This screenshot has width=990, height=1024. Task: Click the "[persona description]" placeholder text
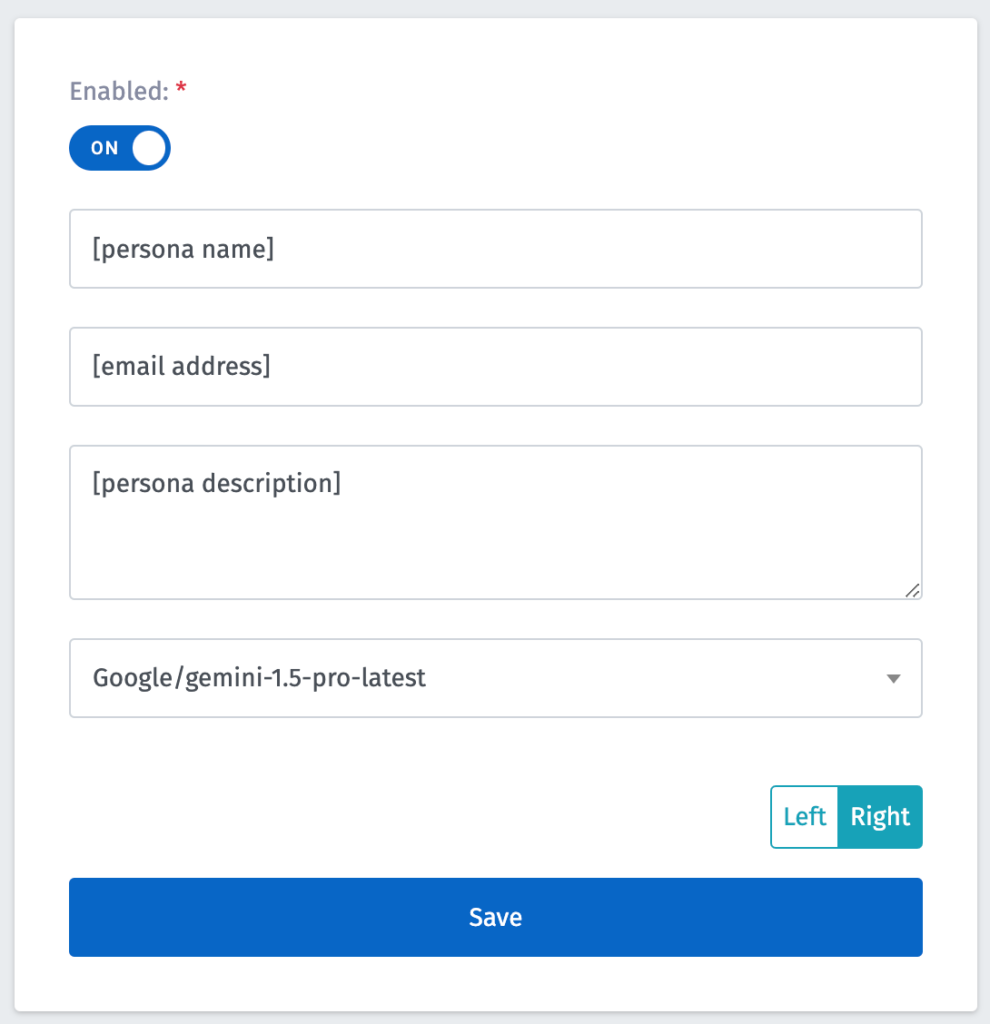tap(217, 484)
